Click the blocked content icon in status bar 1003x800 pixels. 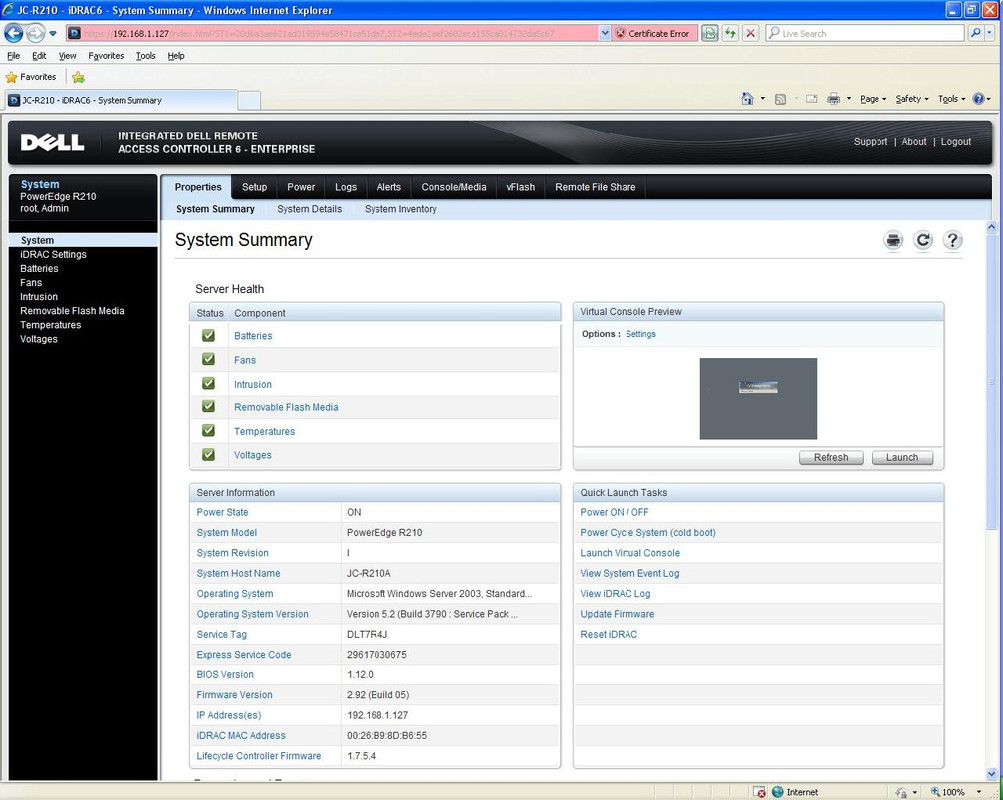[759, 792]
